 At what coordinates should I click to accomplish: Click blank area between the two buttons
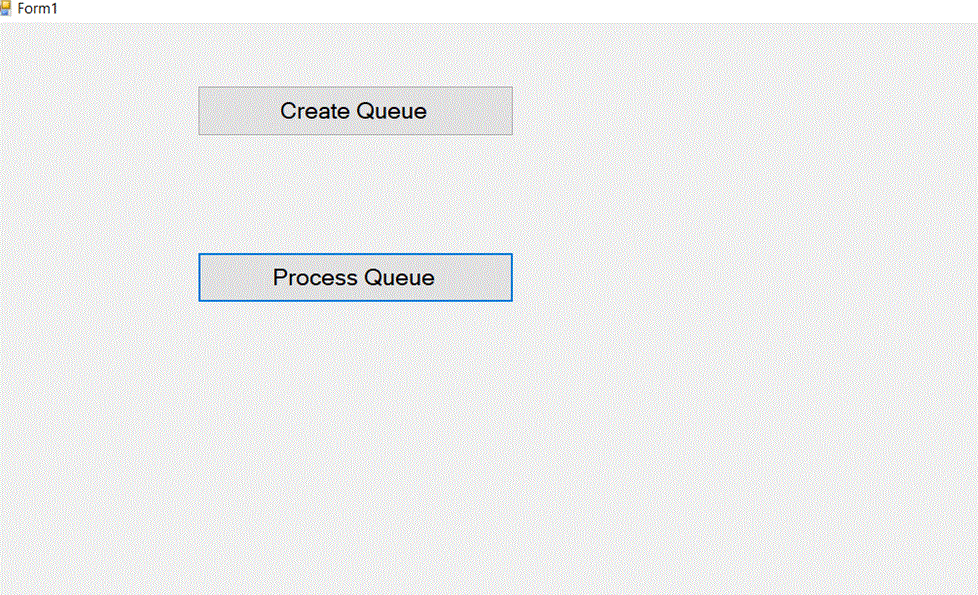click(x=355, y=194)
